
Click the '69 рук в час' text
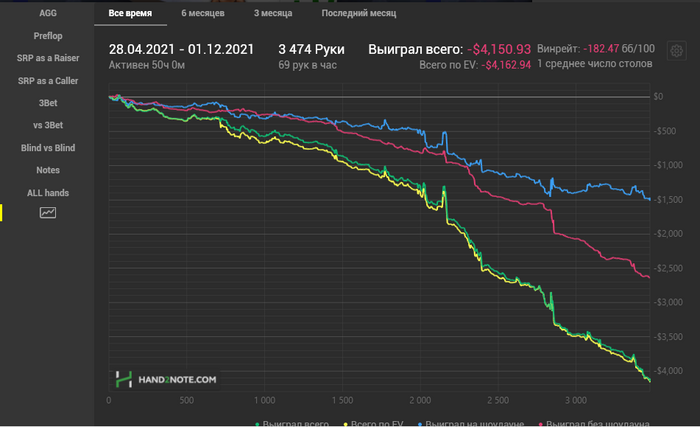308,65
